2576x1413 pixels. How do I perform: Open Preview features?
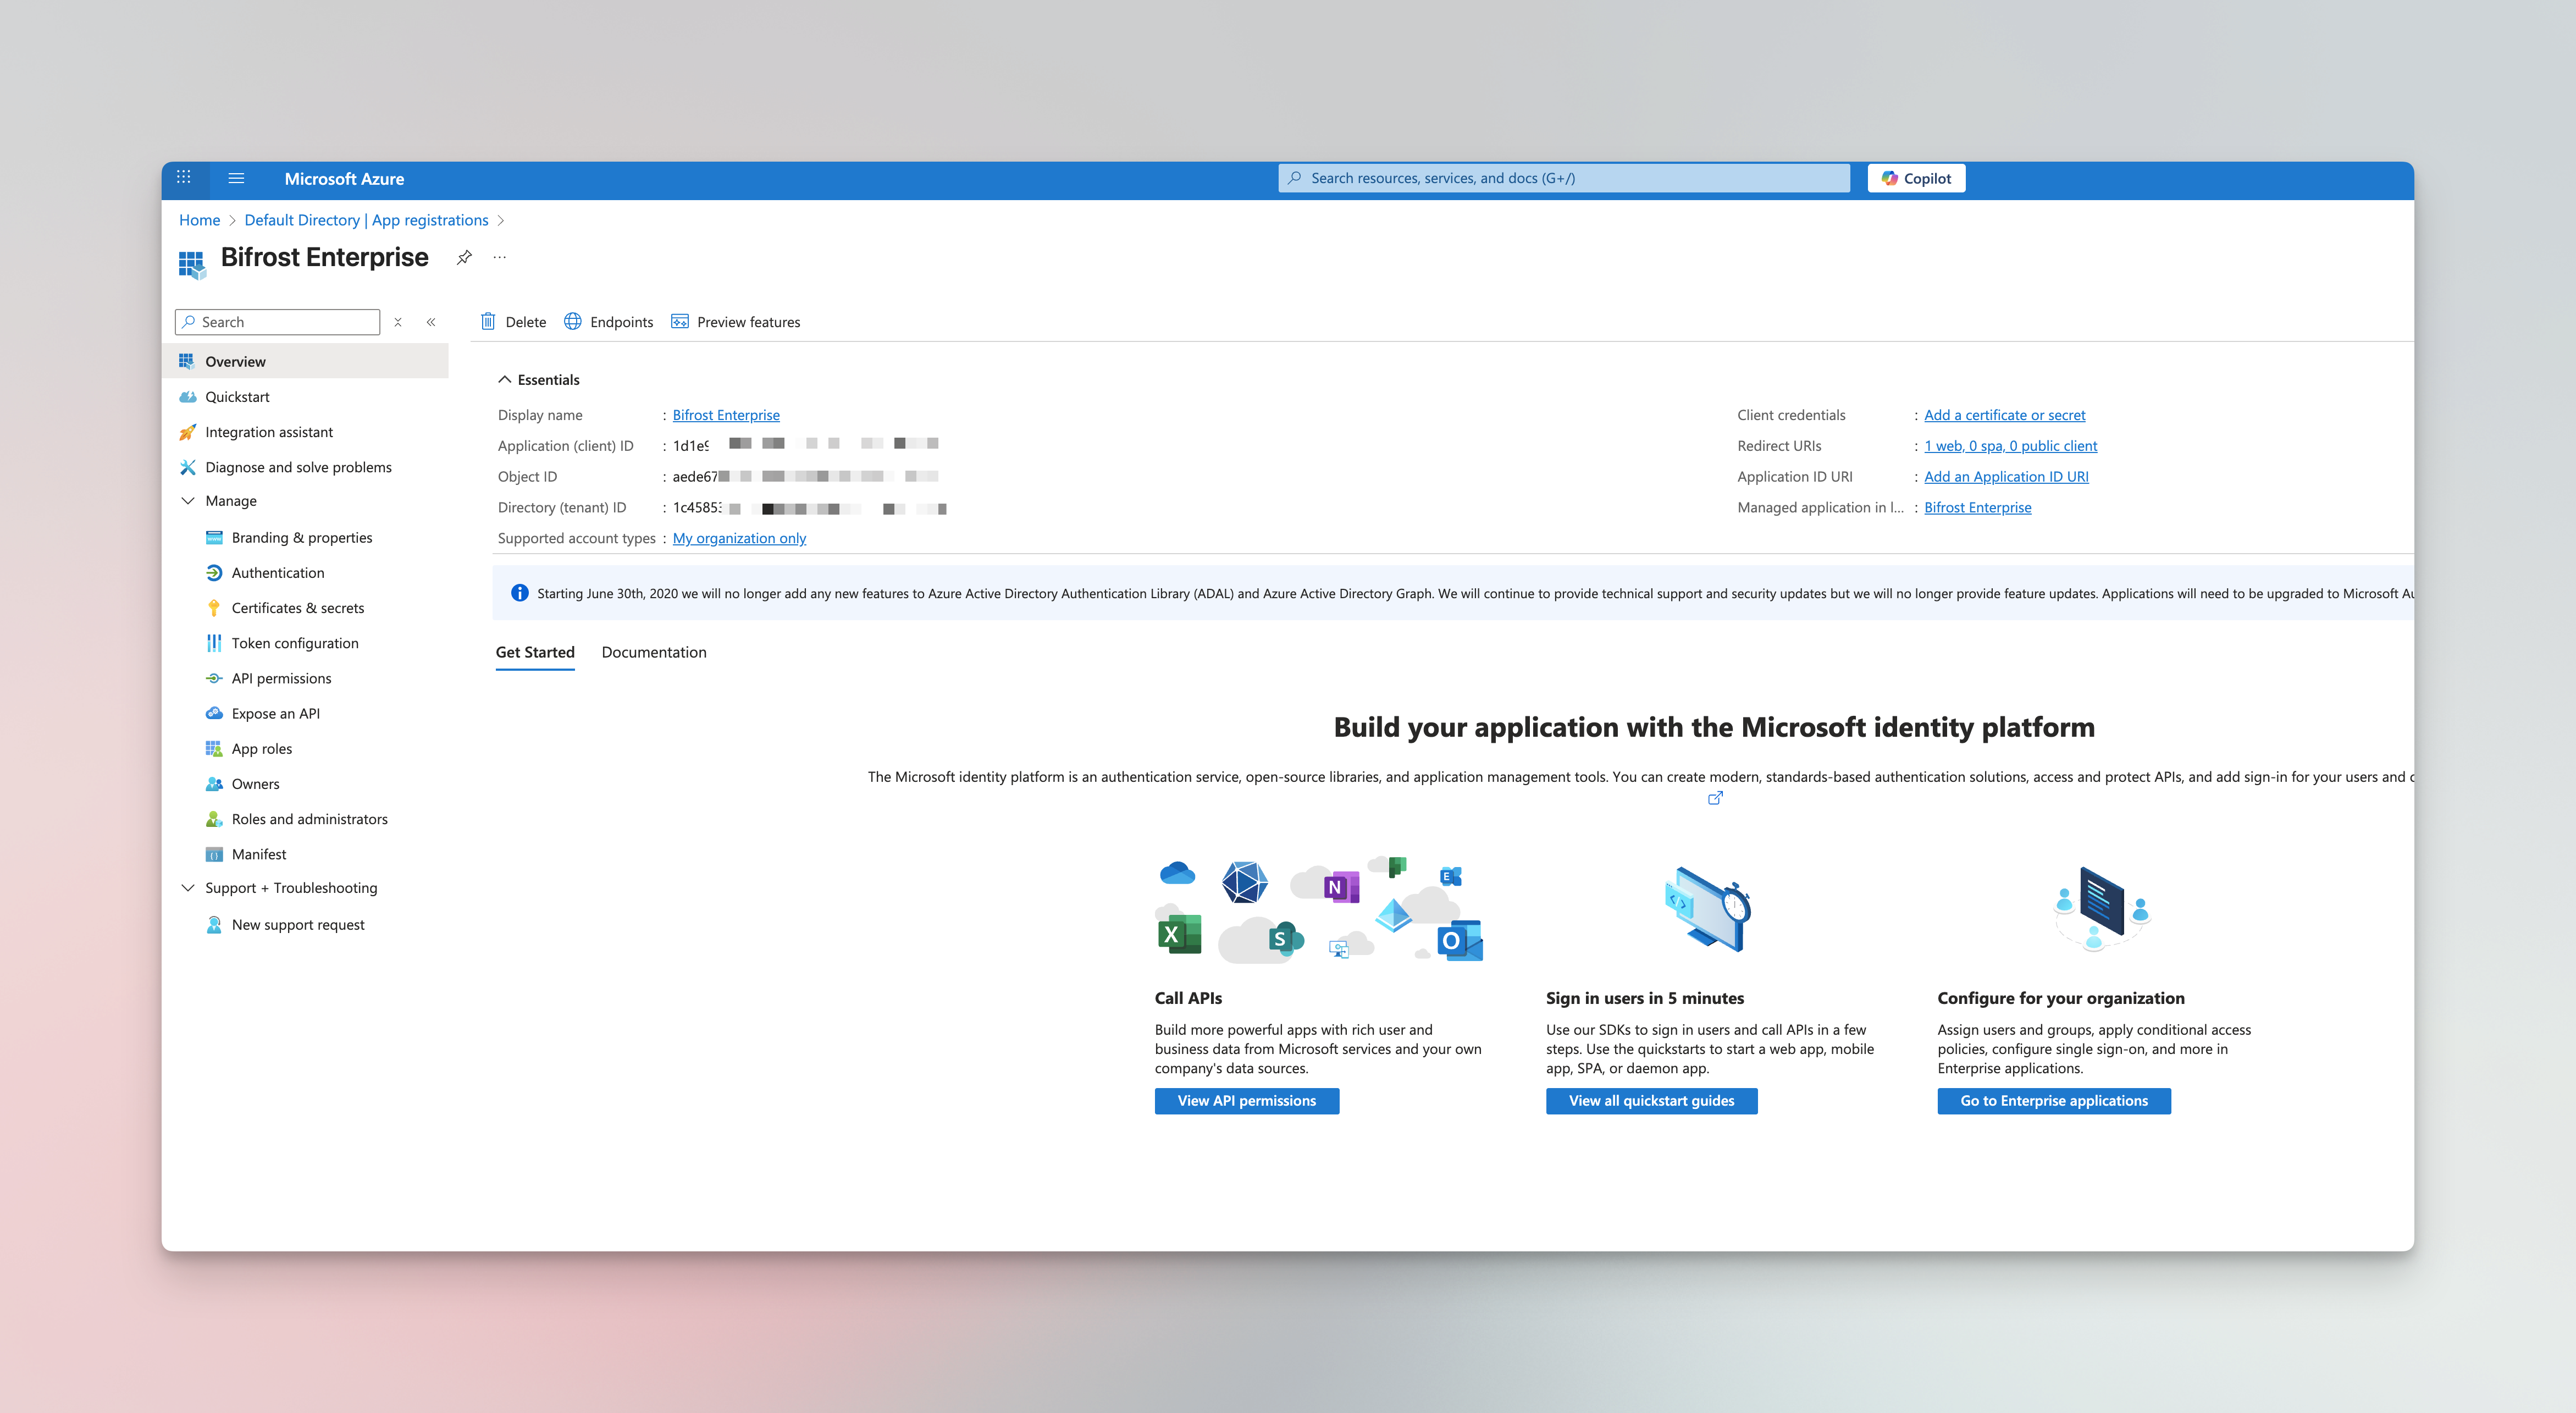735,322
